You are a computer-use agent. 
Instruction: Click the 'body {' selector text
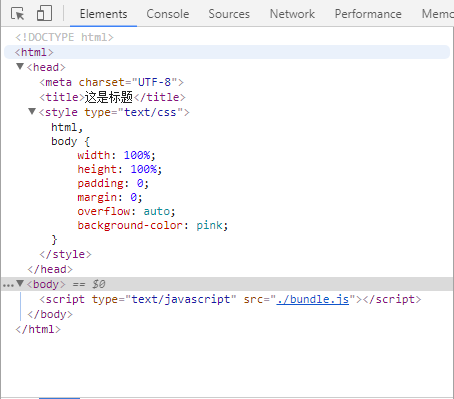[x=70, y=141]
